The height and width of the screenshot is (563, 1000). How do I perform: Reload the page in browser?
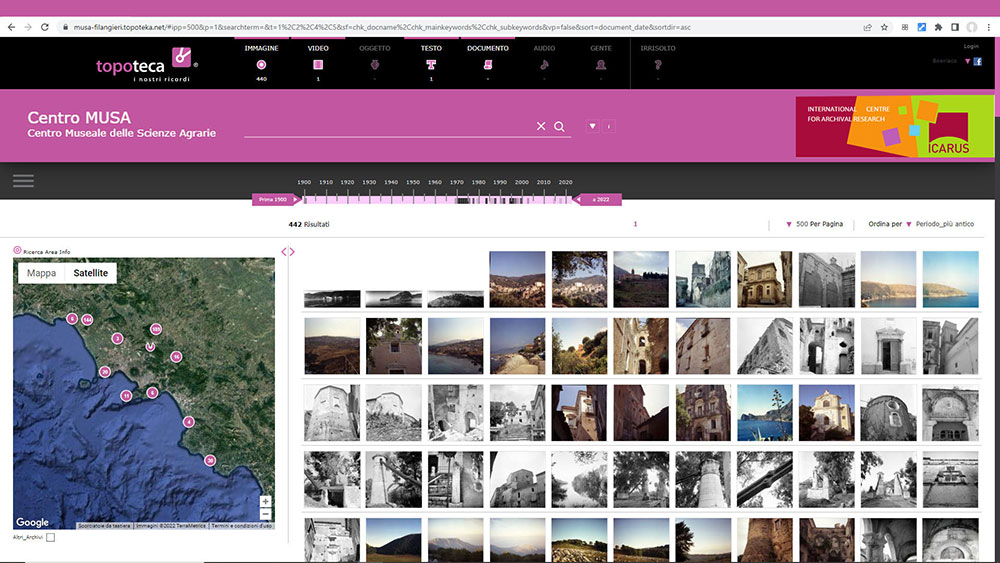coord(45,27)
